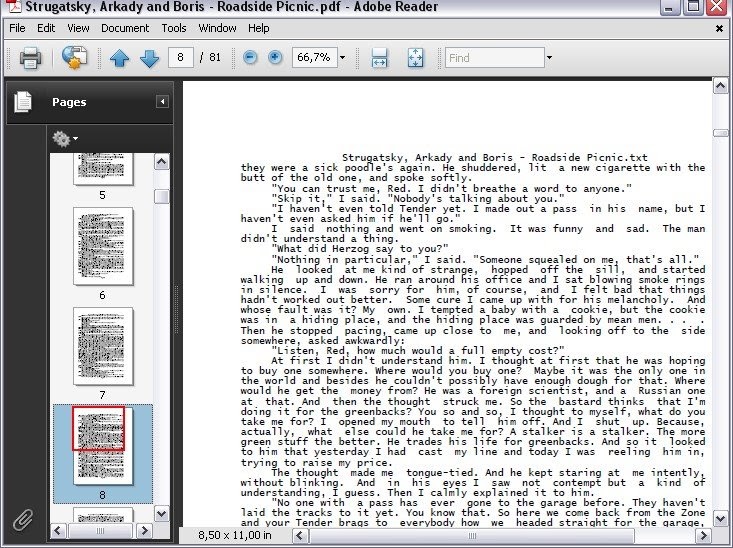Select the fit width scrolling icon
The width and height of the screenshot is (733, 548).
point(379,58)
